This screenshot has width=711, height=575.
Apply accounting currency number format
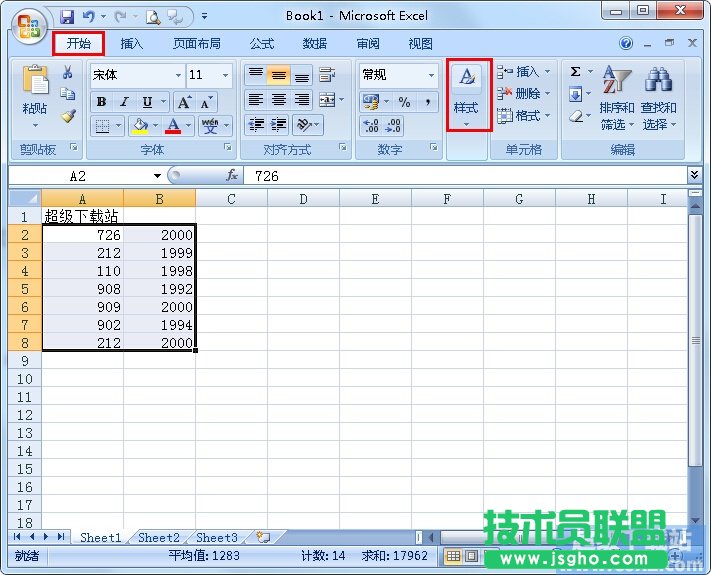pos(371,102)
